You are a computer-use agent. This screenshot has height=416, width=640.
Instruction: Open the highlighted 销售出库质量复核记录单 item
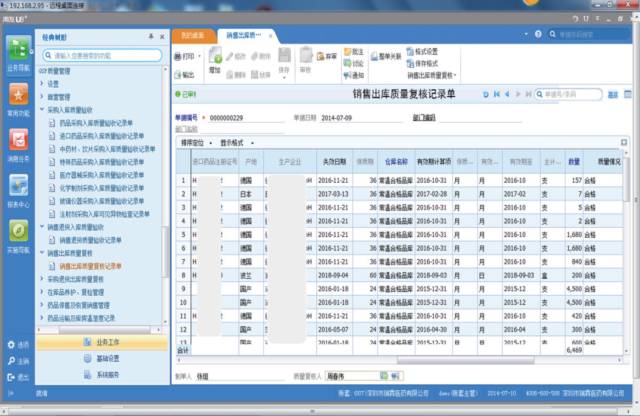tap(91, 266)
